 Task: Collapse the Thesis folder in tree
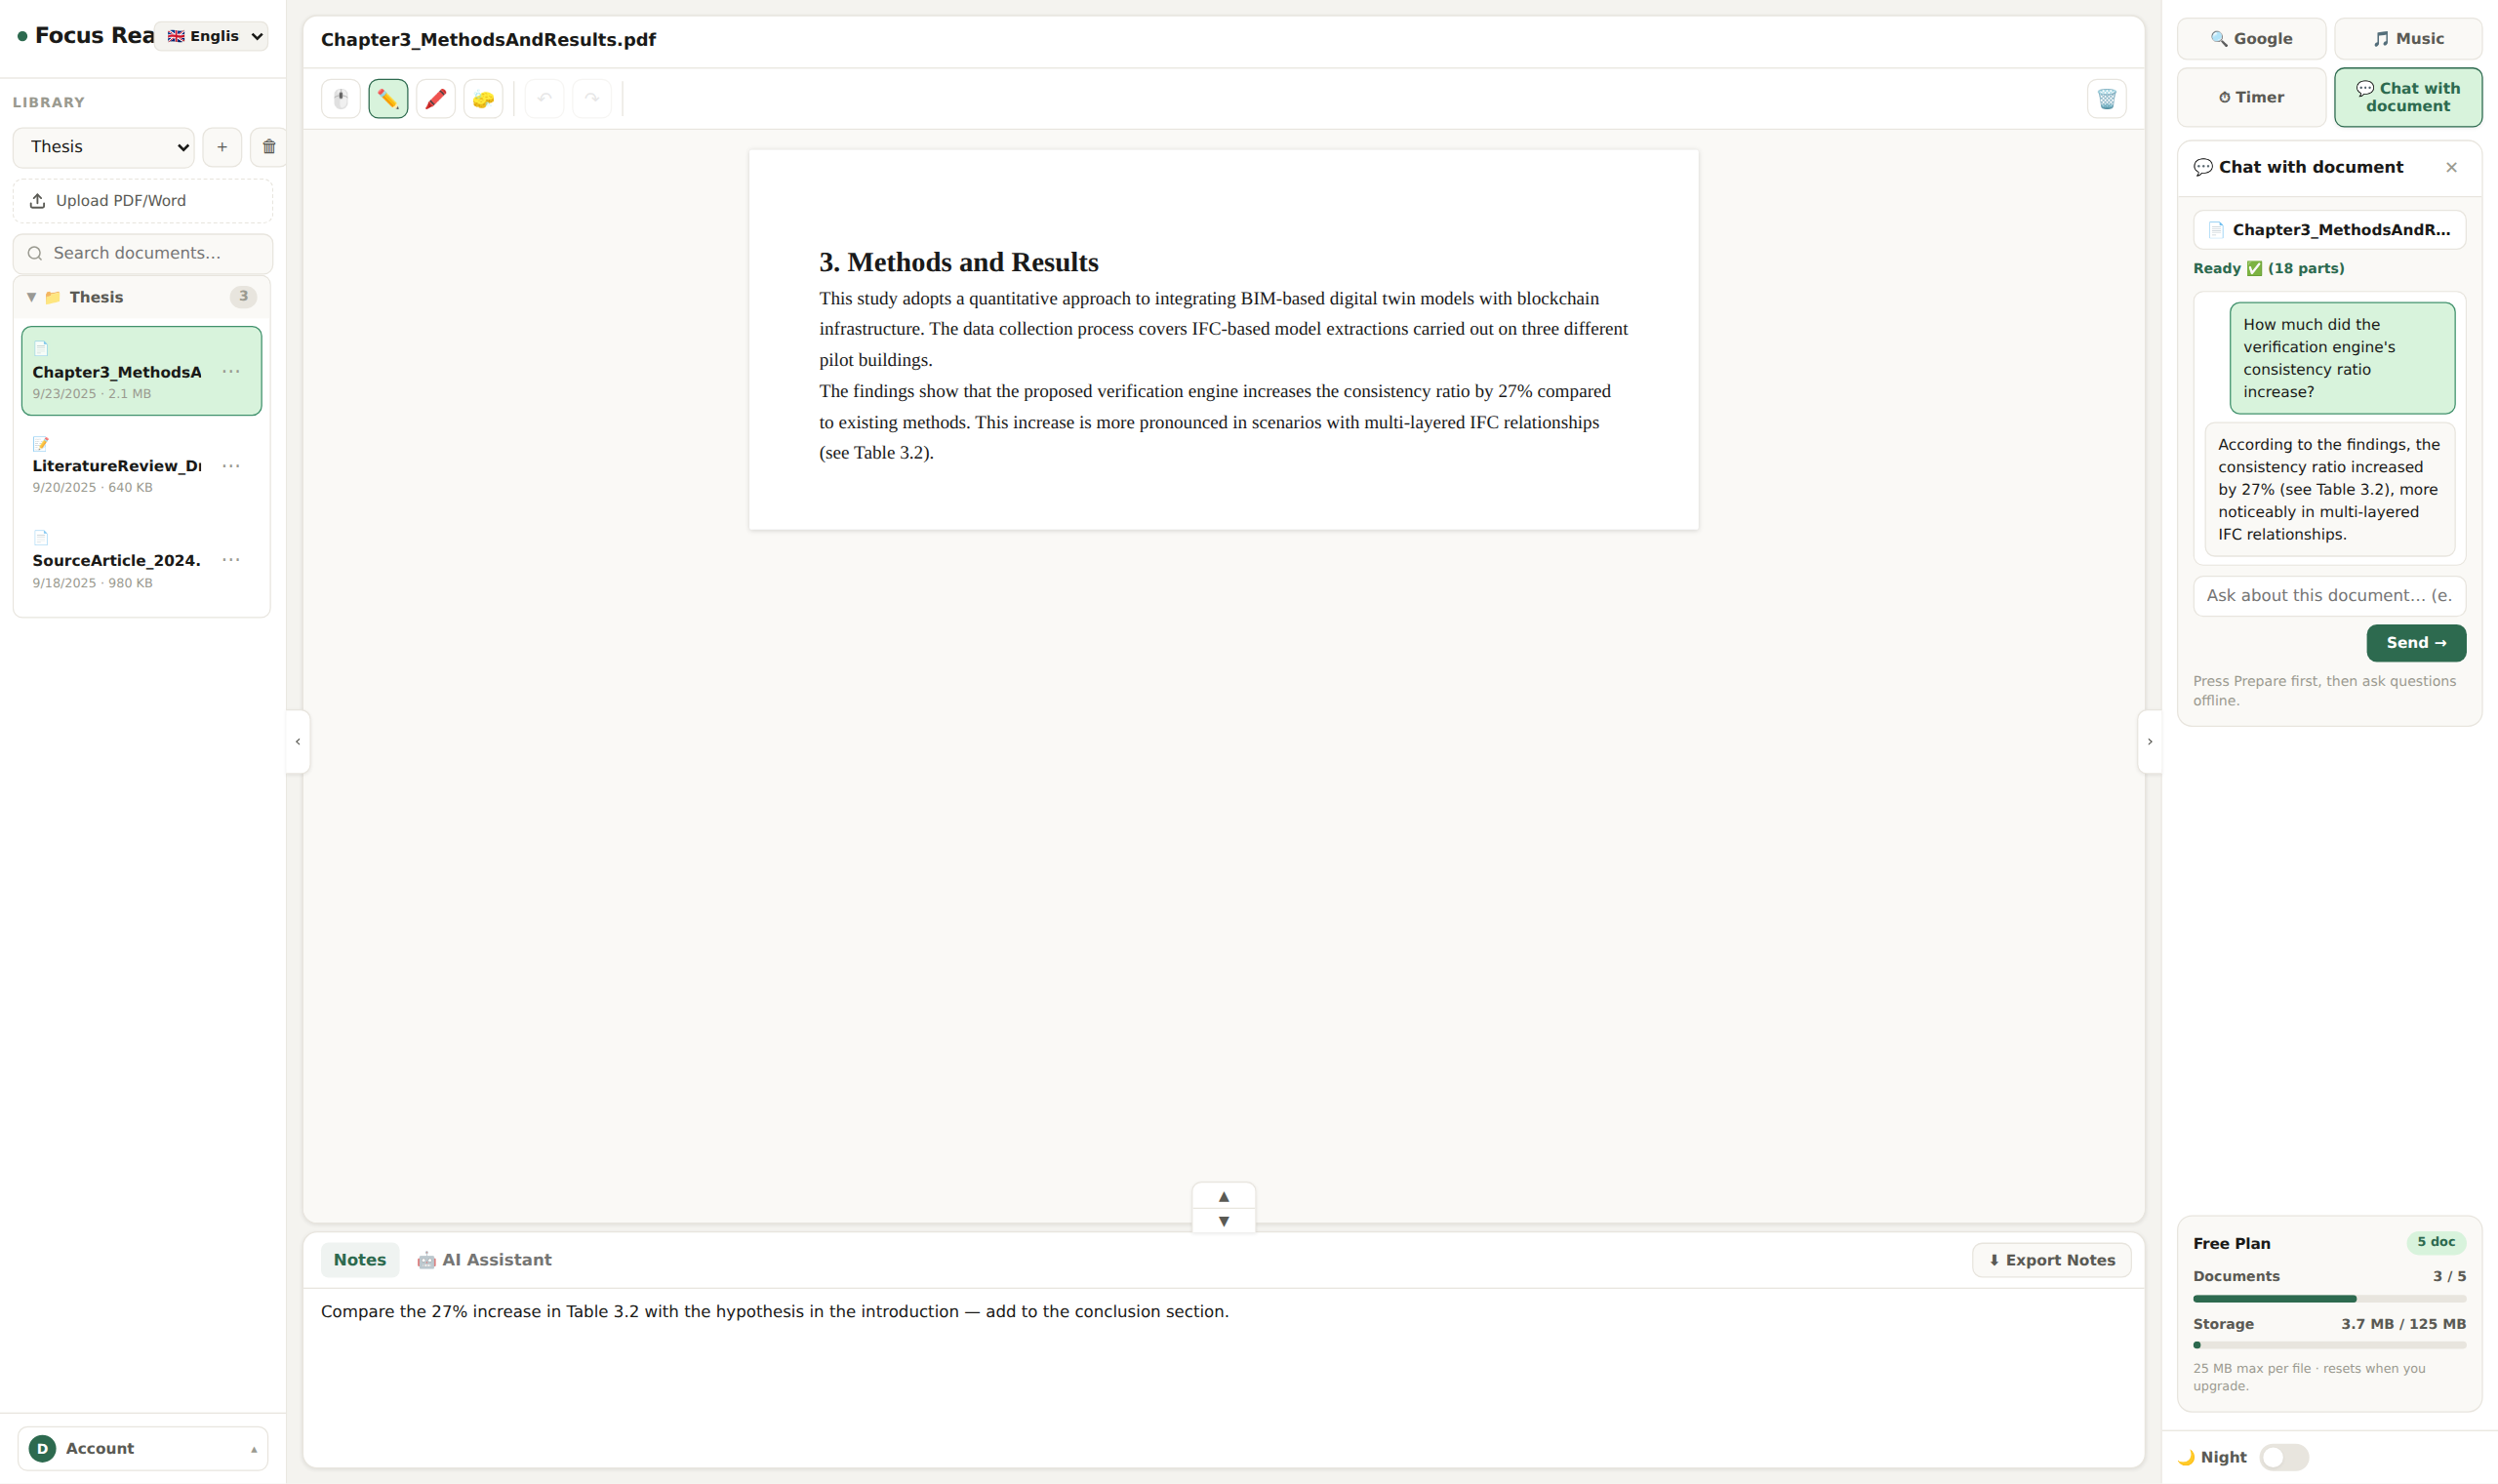click(31, 297)
